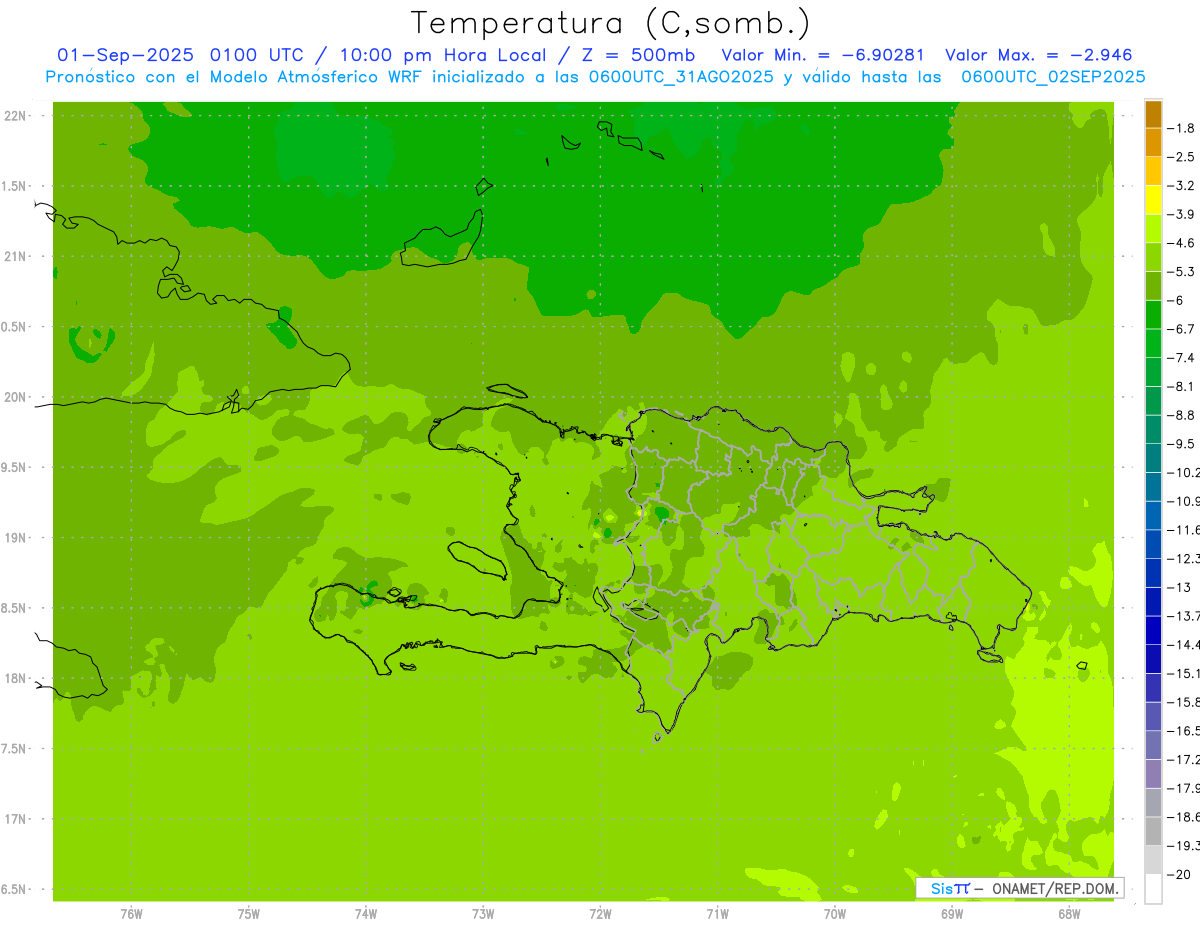Click the '72W' longitude axis label
Viewport: 1200px width, 927px height.
tap(600, 913)
